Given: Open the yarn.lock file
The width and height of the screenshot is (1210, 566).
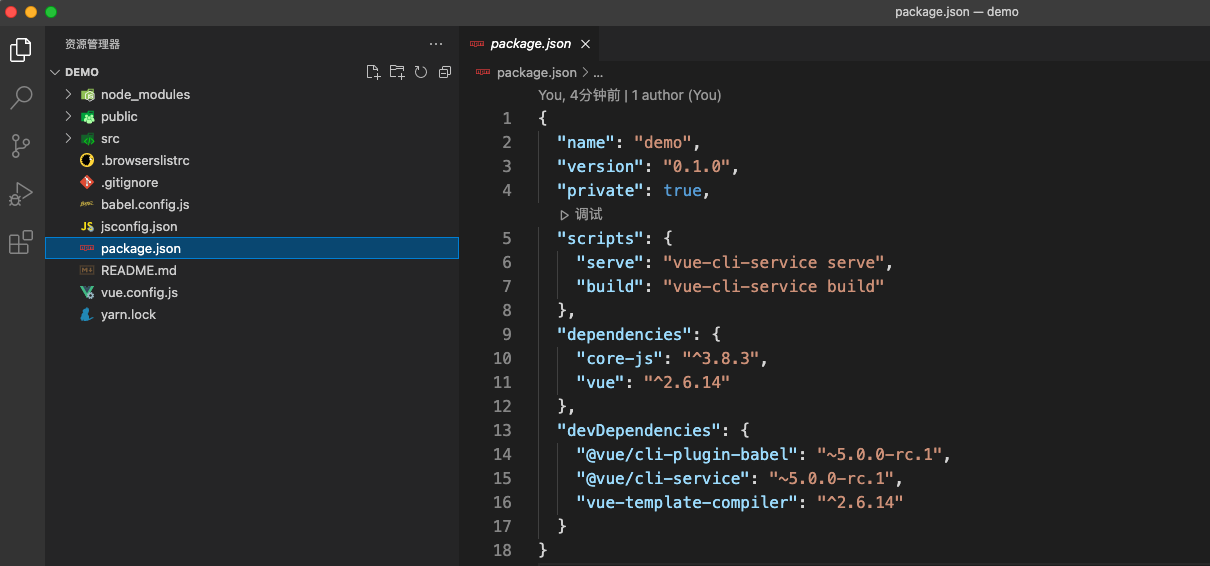Looking at the screenshot, I should 252,314.
